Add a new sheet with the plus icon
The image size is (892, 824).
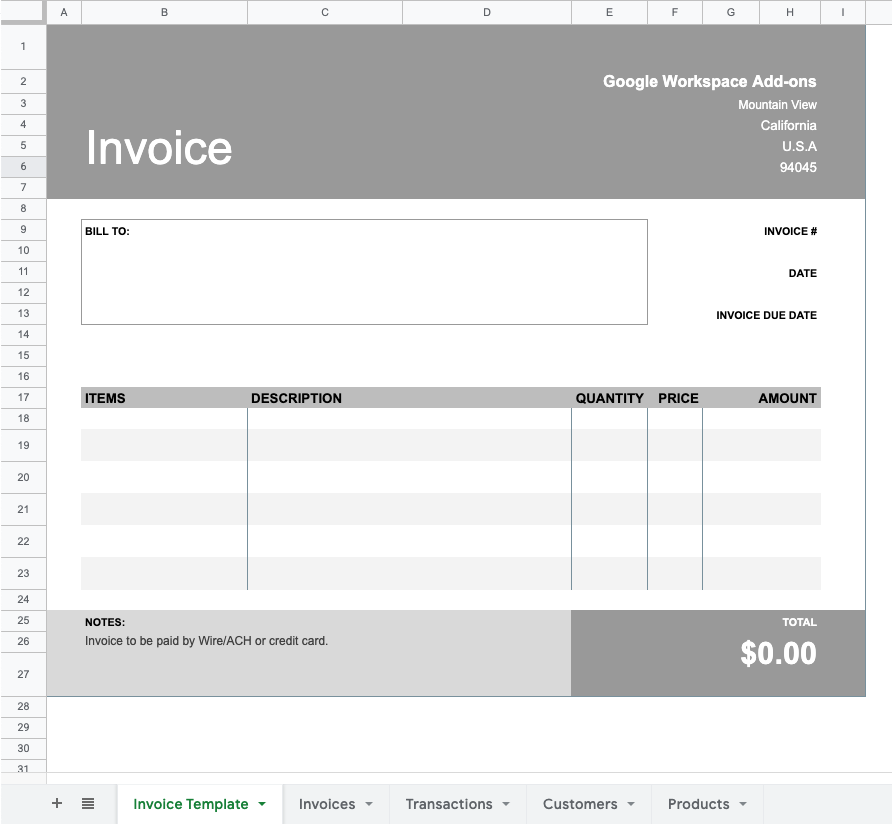[57, 804]
